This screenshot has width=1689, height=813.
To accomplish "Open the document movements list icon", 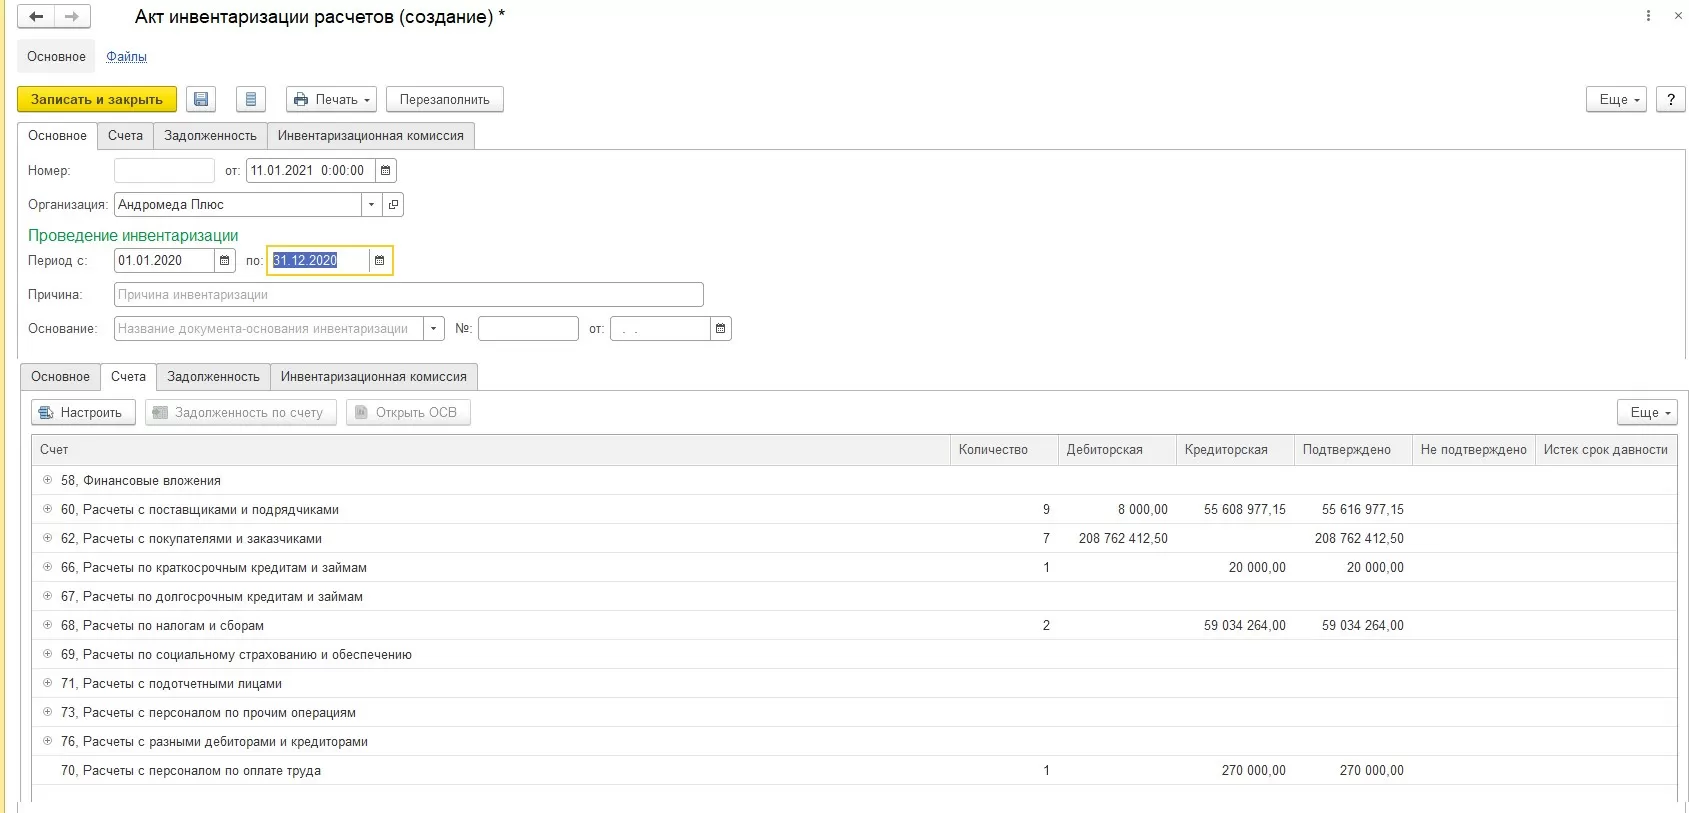I will tap(251, 99).
